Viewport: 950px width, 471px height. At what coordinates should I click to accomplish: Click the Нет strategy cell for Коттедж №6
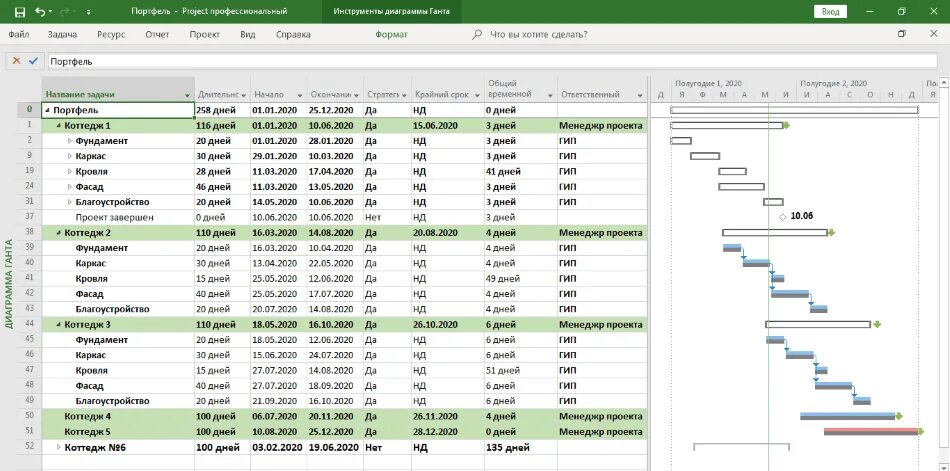[387, 447]
